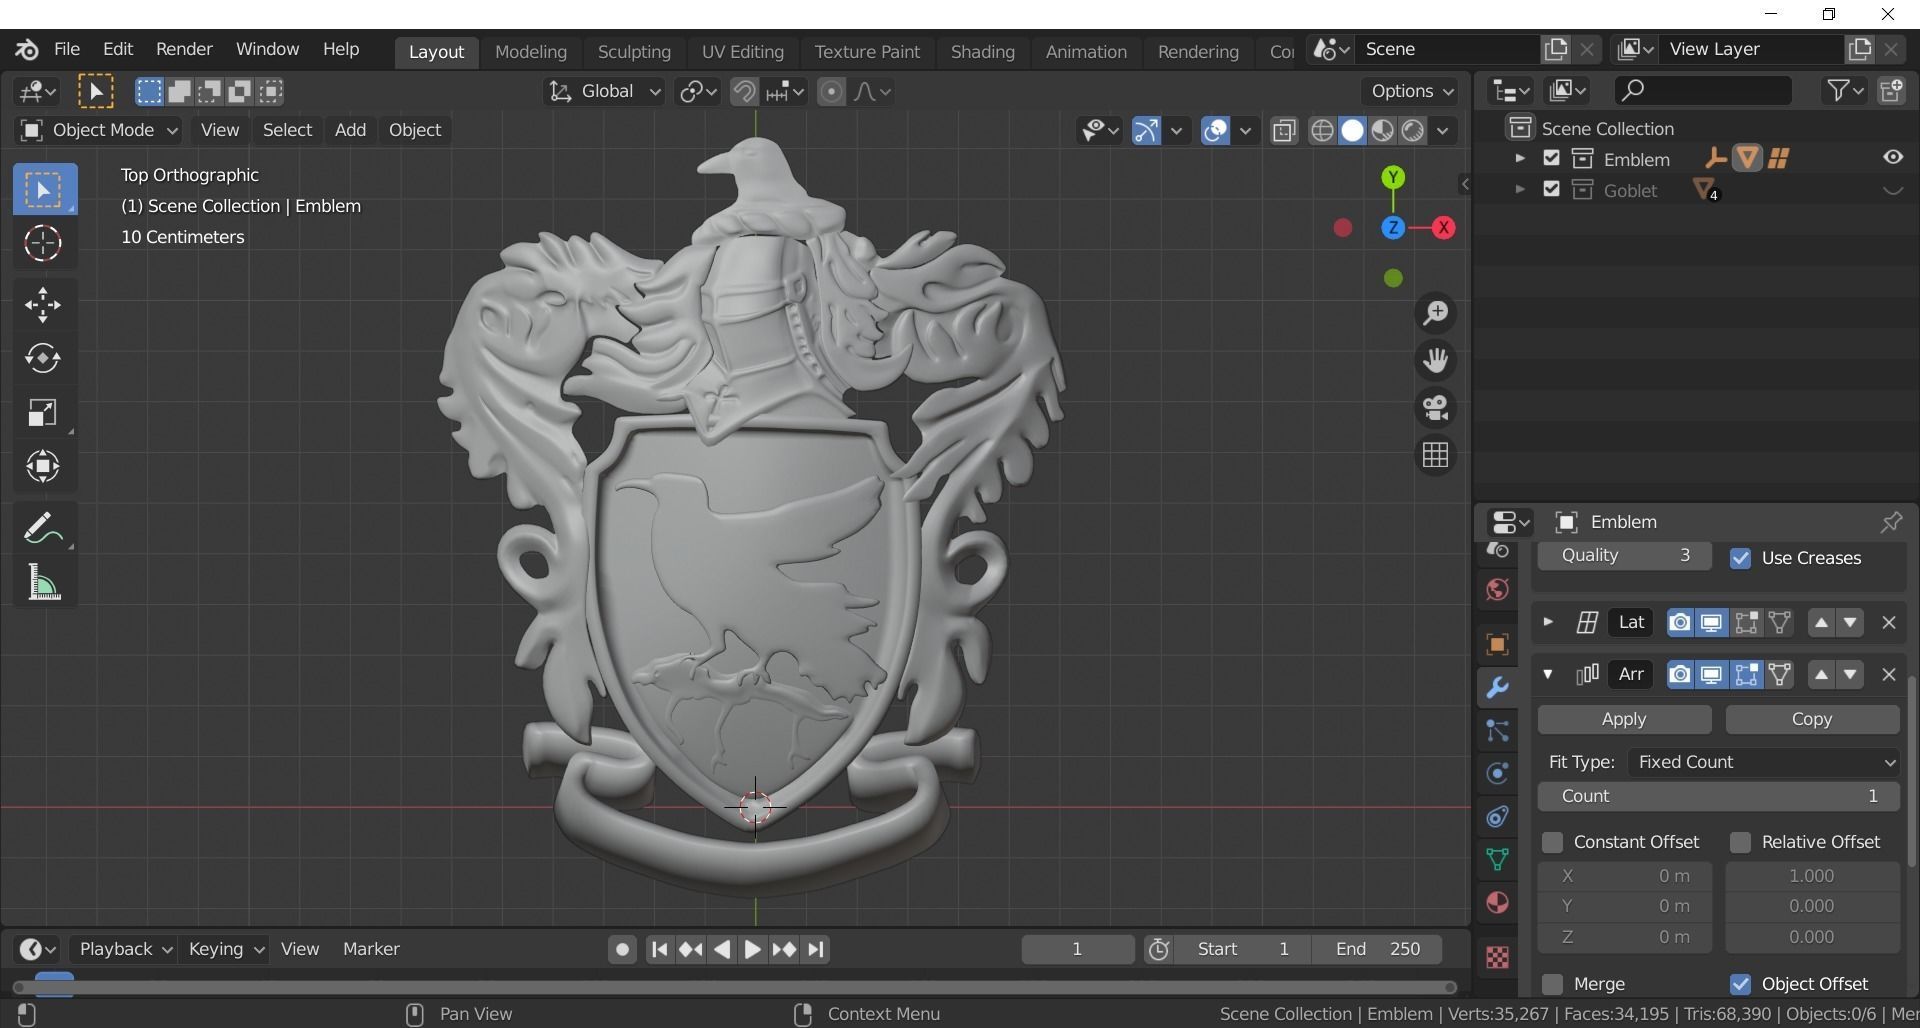The image size is (1920, 1028).
Task: Toggle camera view icon
Action: pos(1436,408)
